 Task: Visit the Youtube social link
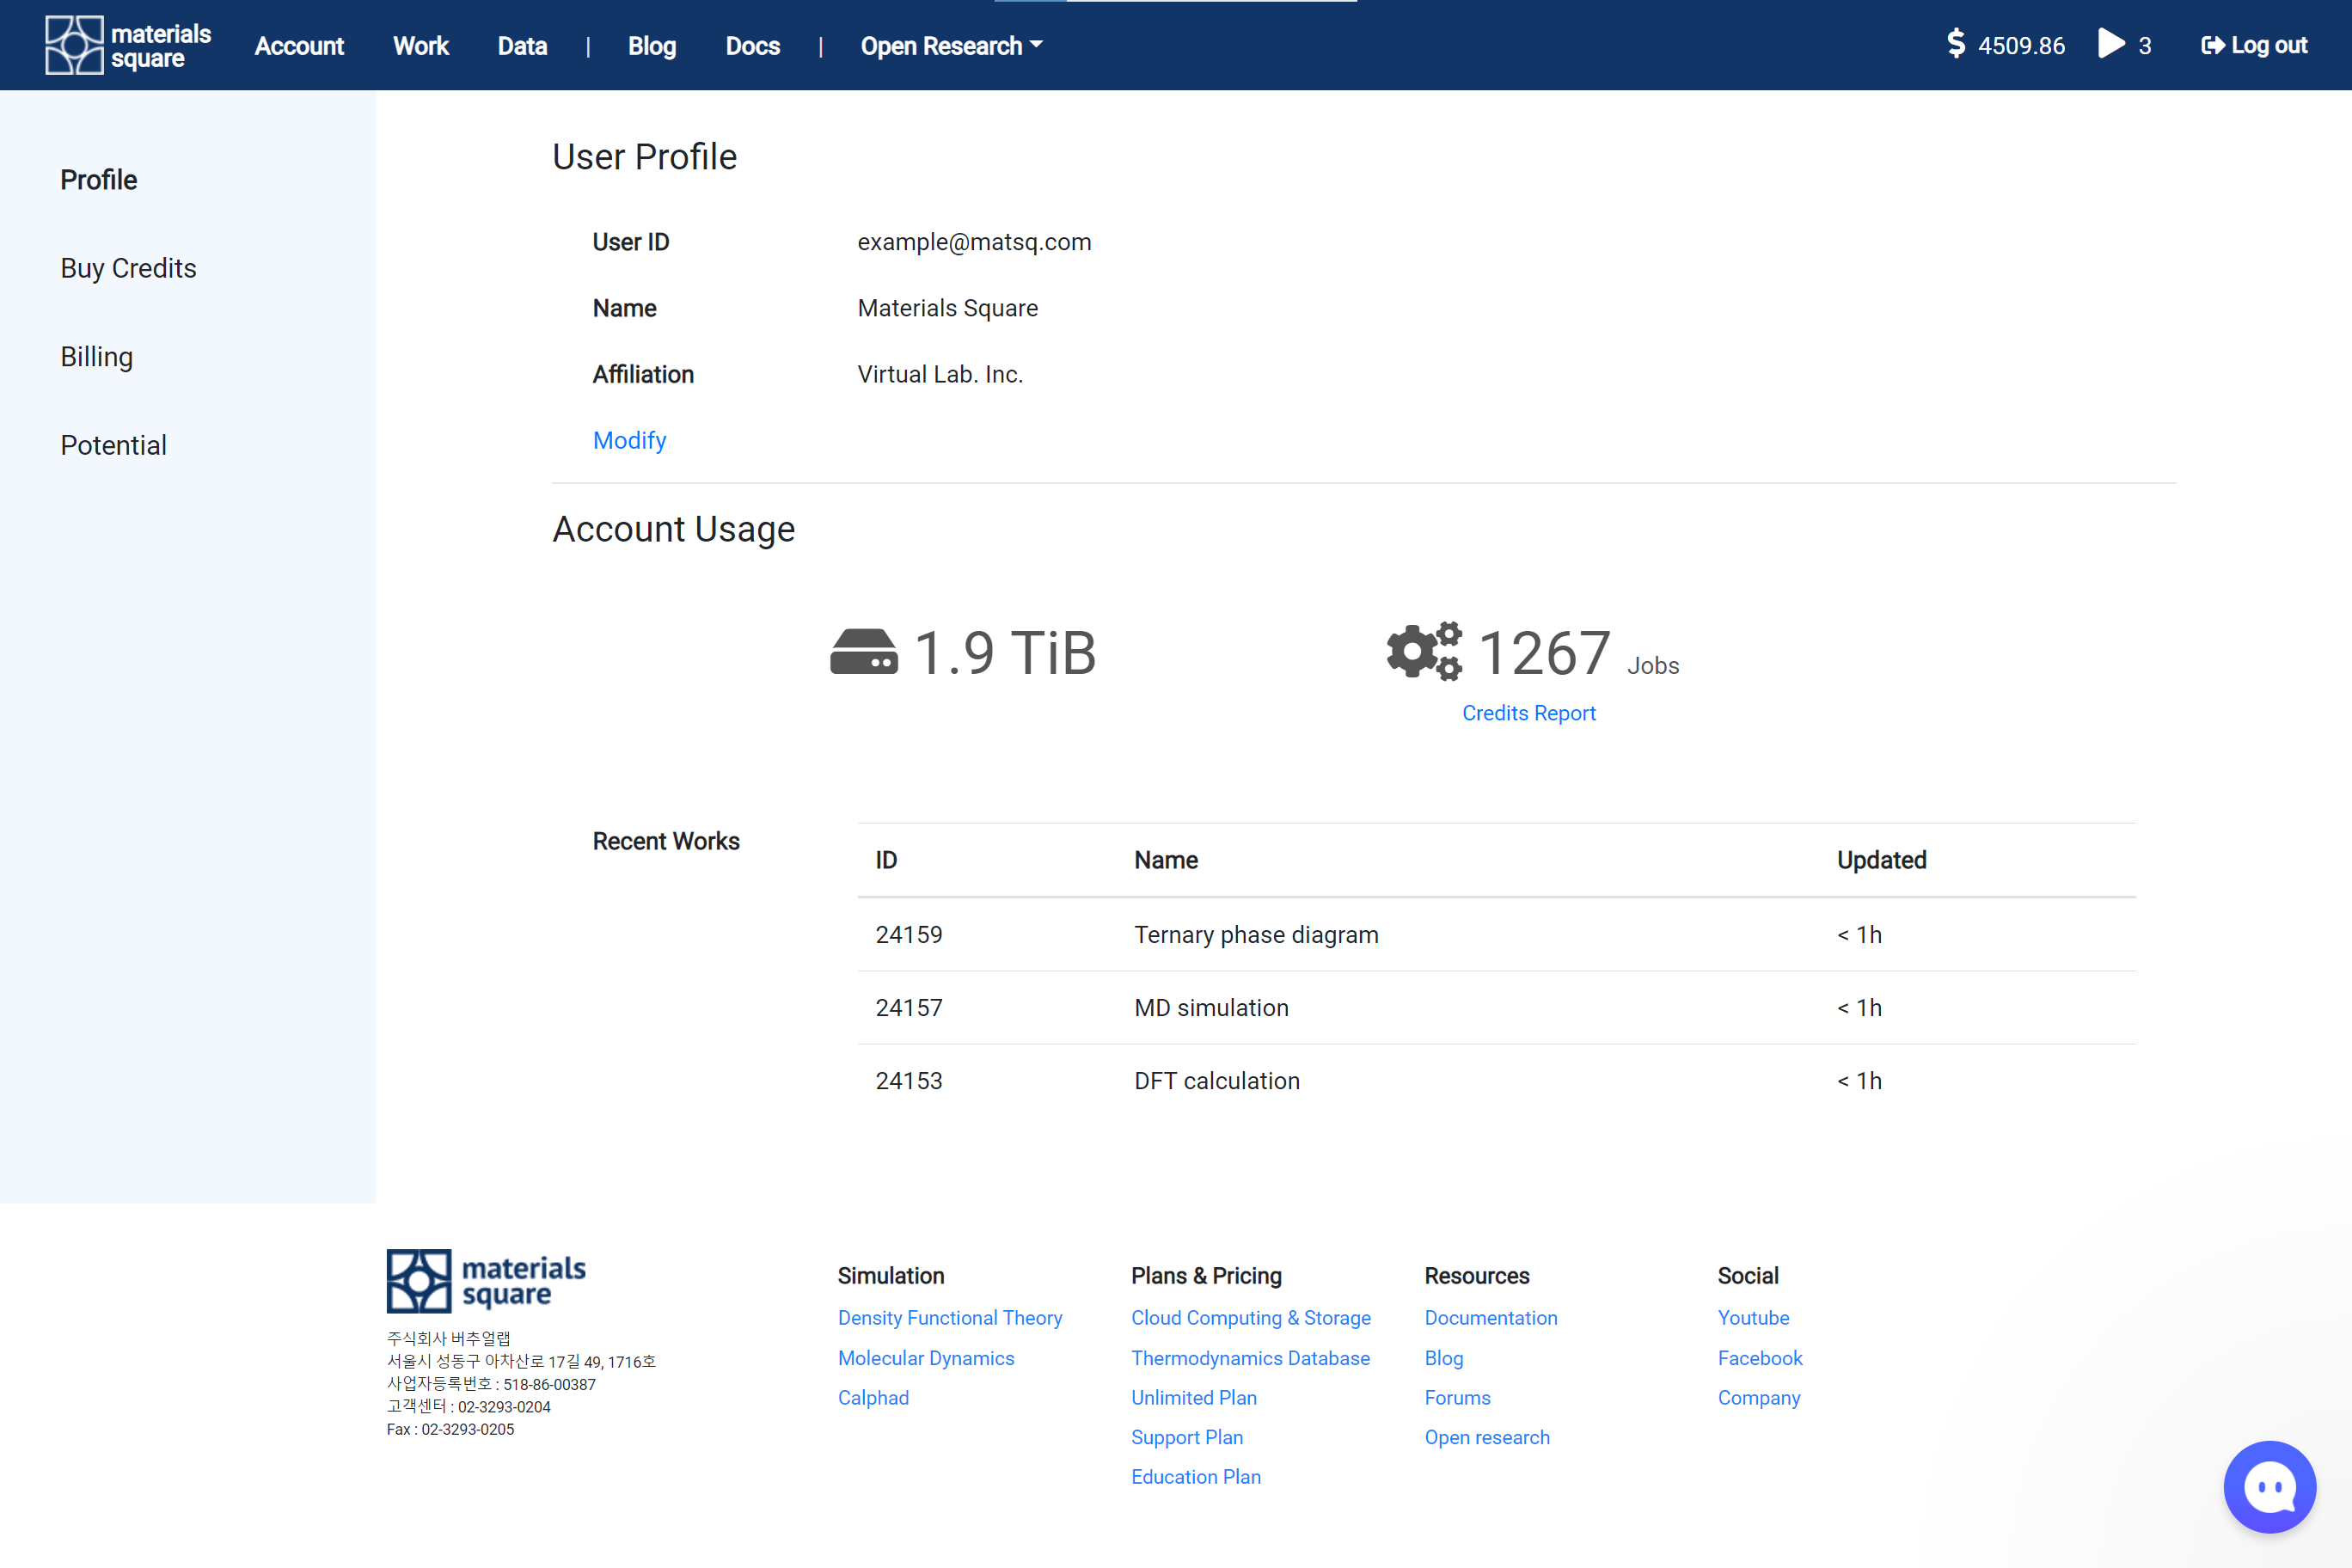point(1753,1317)
